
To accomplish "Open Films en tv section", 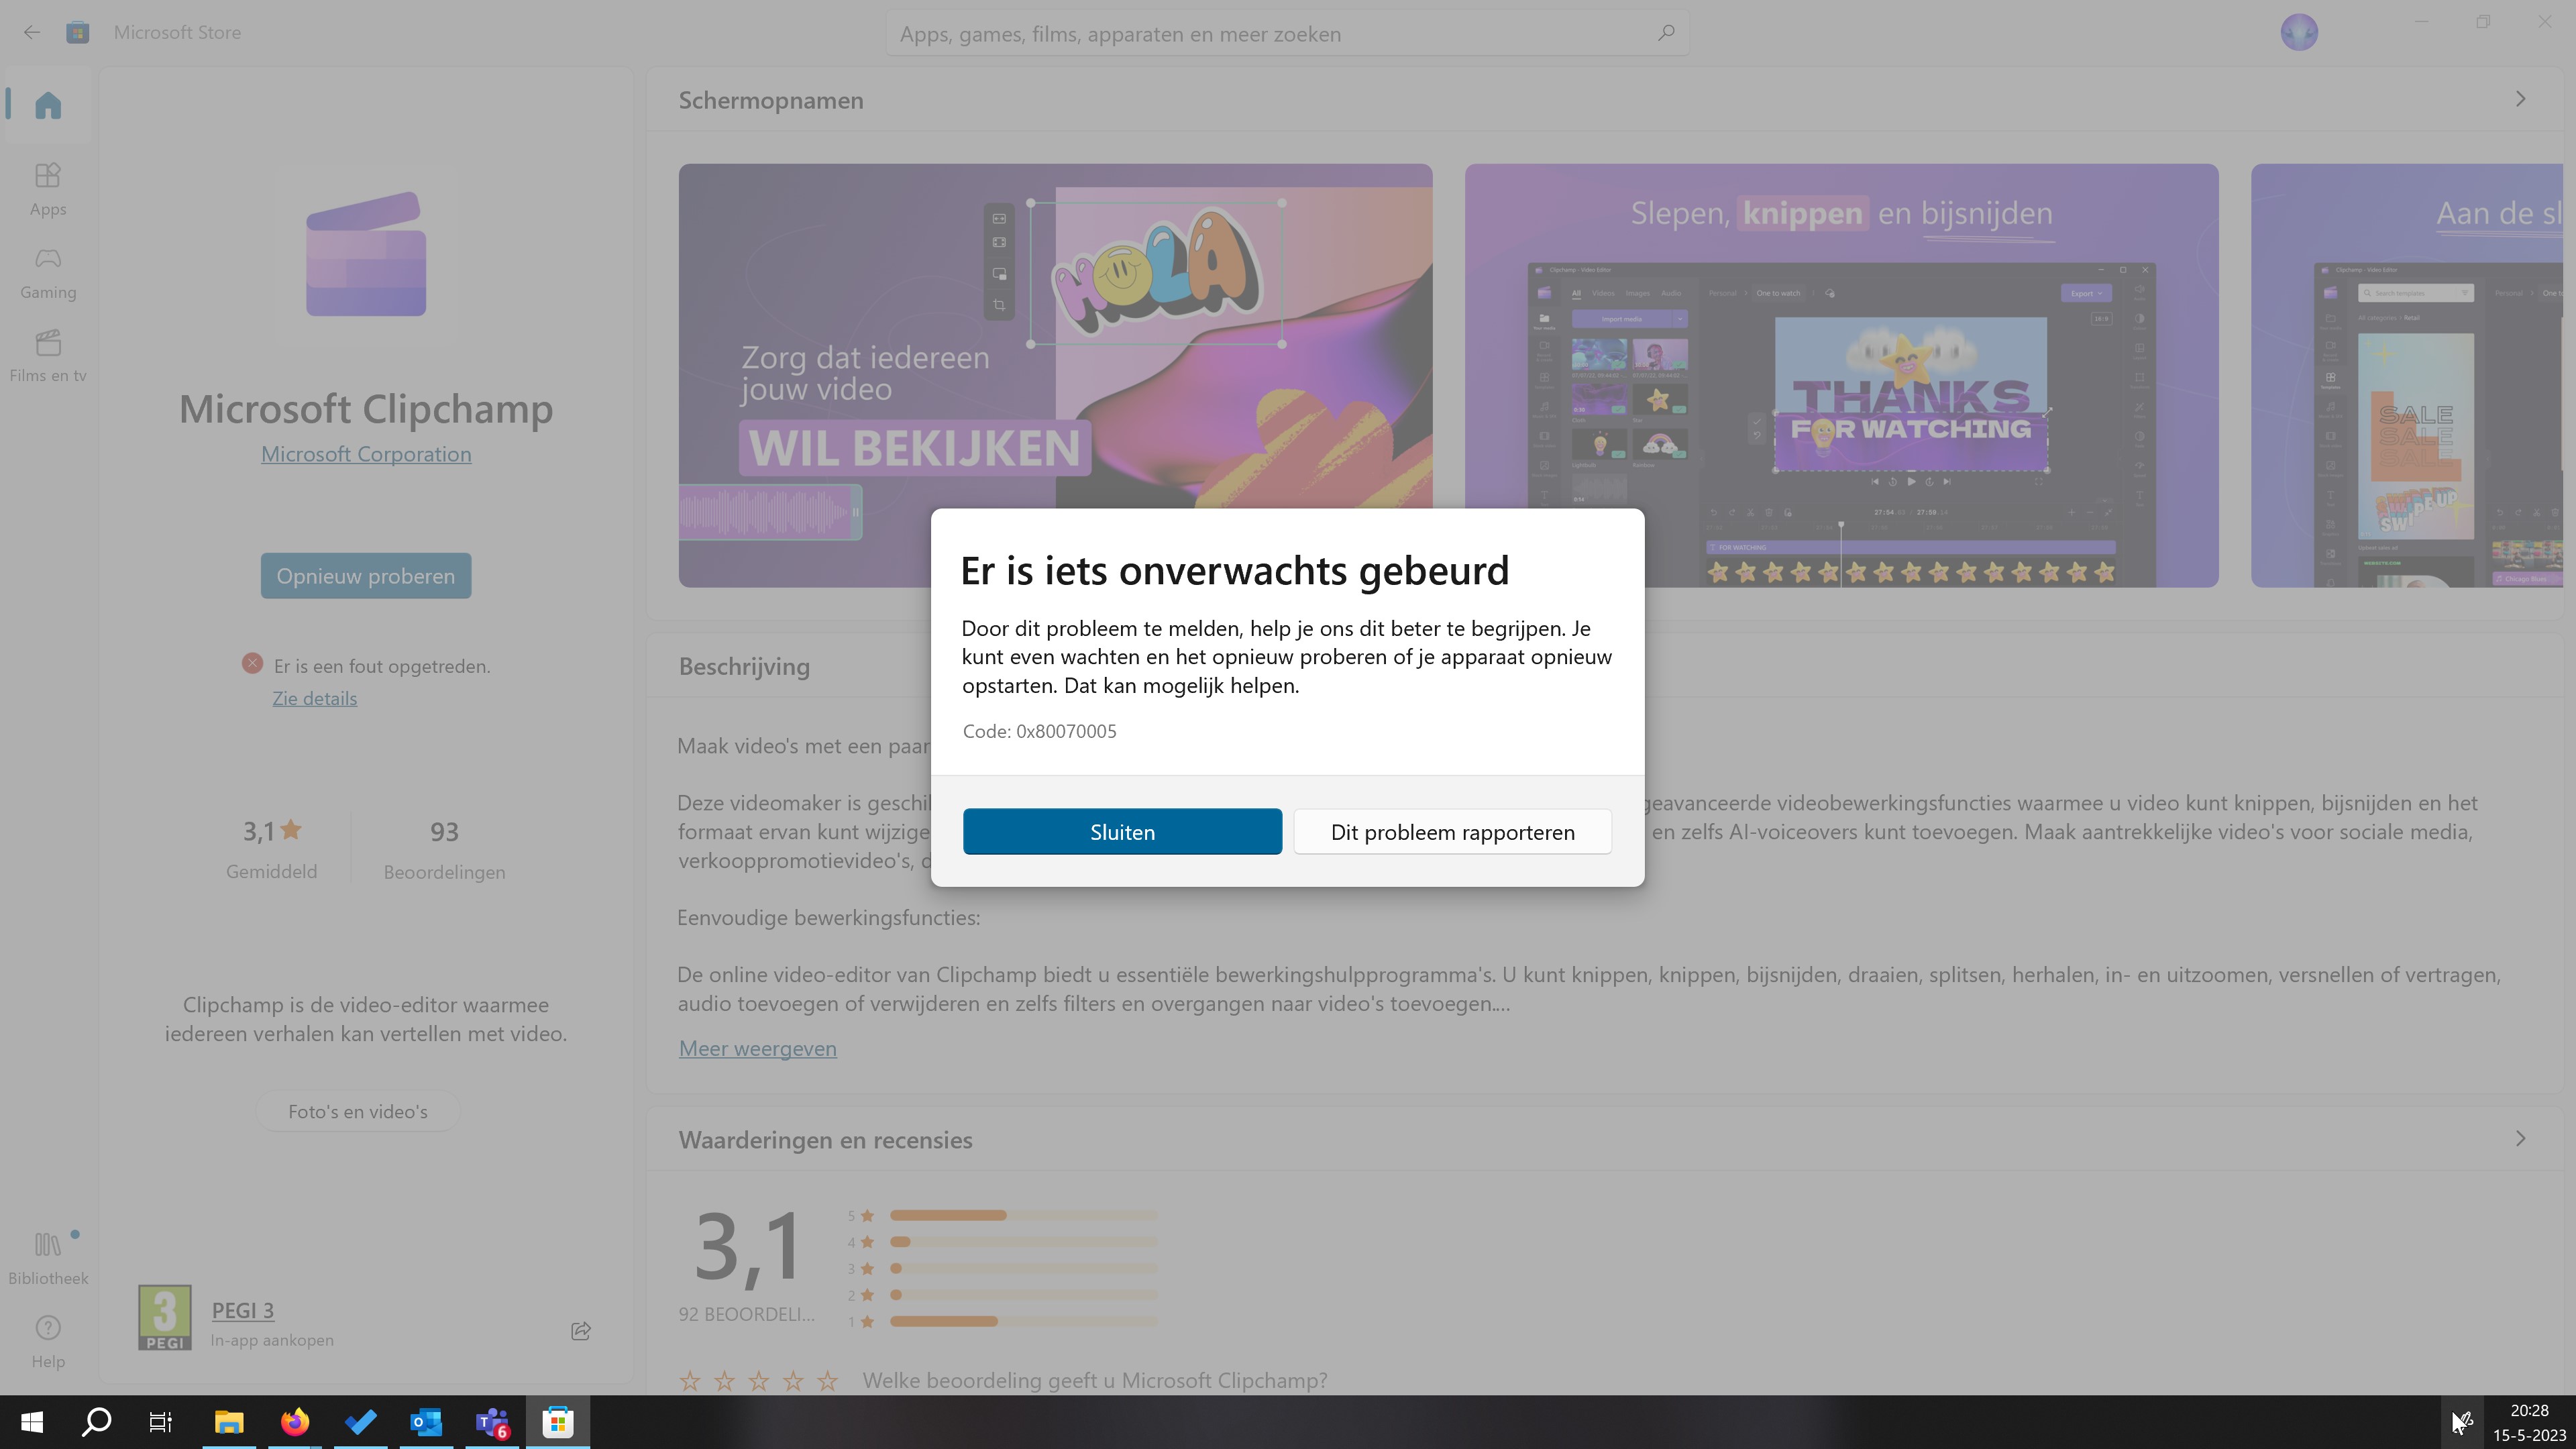I will 47,355.
